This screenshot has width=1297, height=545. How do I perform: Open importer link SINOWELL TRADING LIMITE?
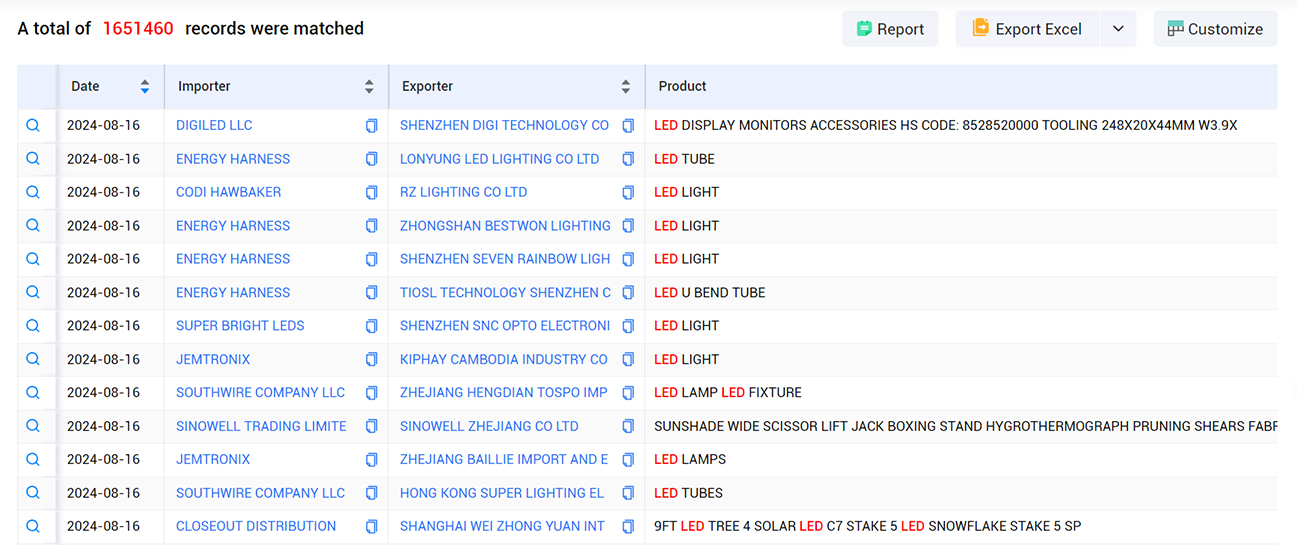pos(261,426)
